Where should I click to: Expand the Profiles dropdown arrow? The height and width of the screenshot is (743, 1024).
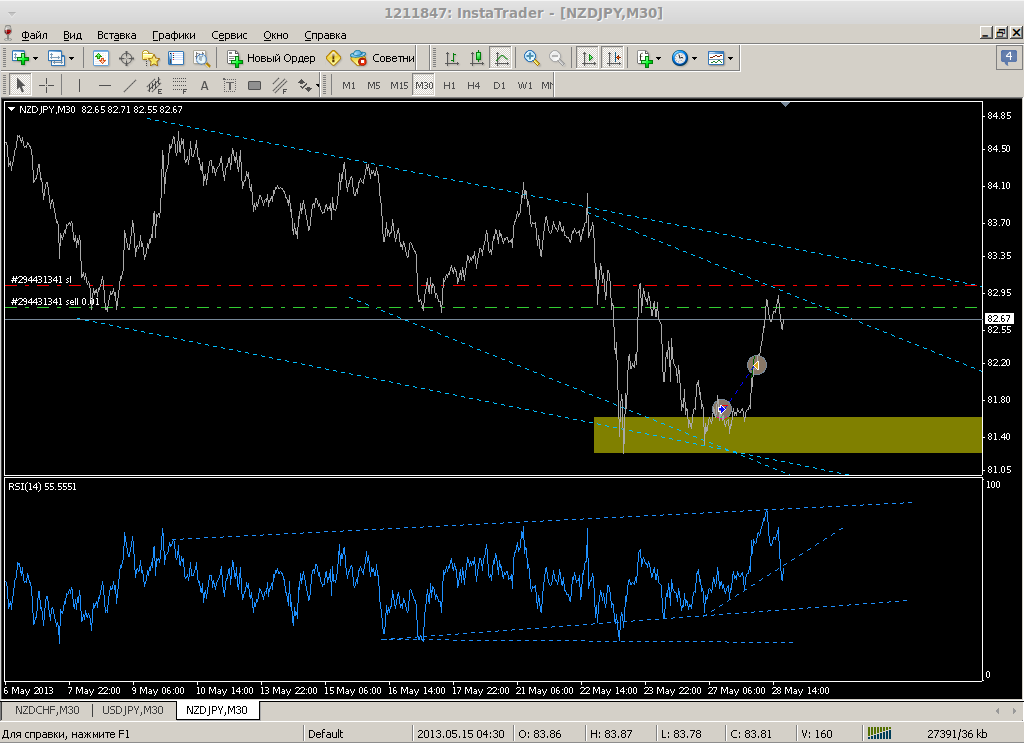(x=71, y=58)
